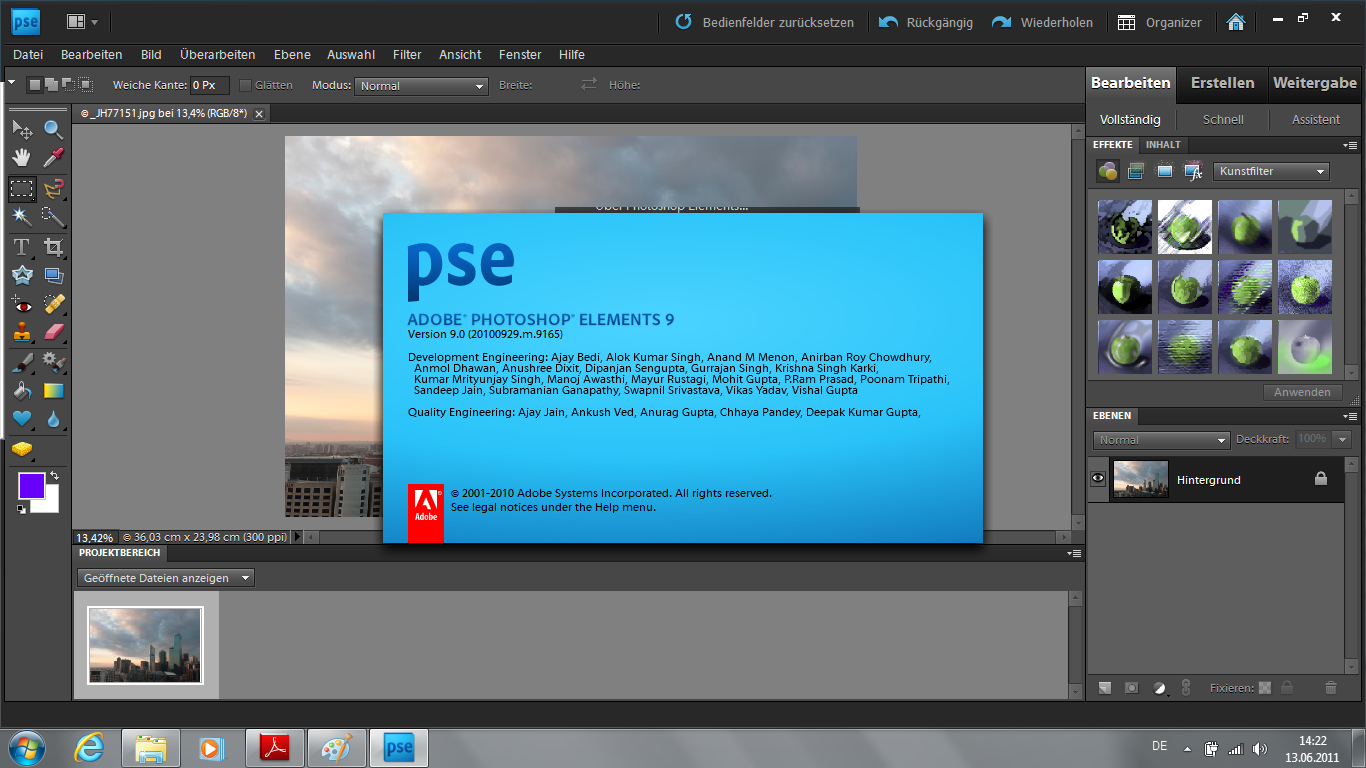The height and width of the screenshot is (768, 1366).
Task: Expand the Effekte panel options menu
Action: coord(1351,145)
